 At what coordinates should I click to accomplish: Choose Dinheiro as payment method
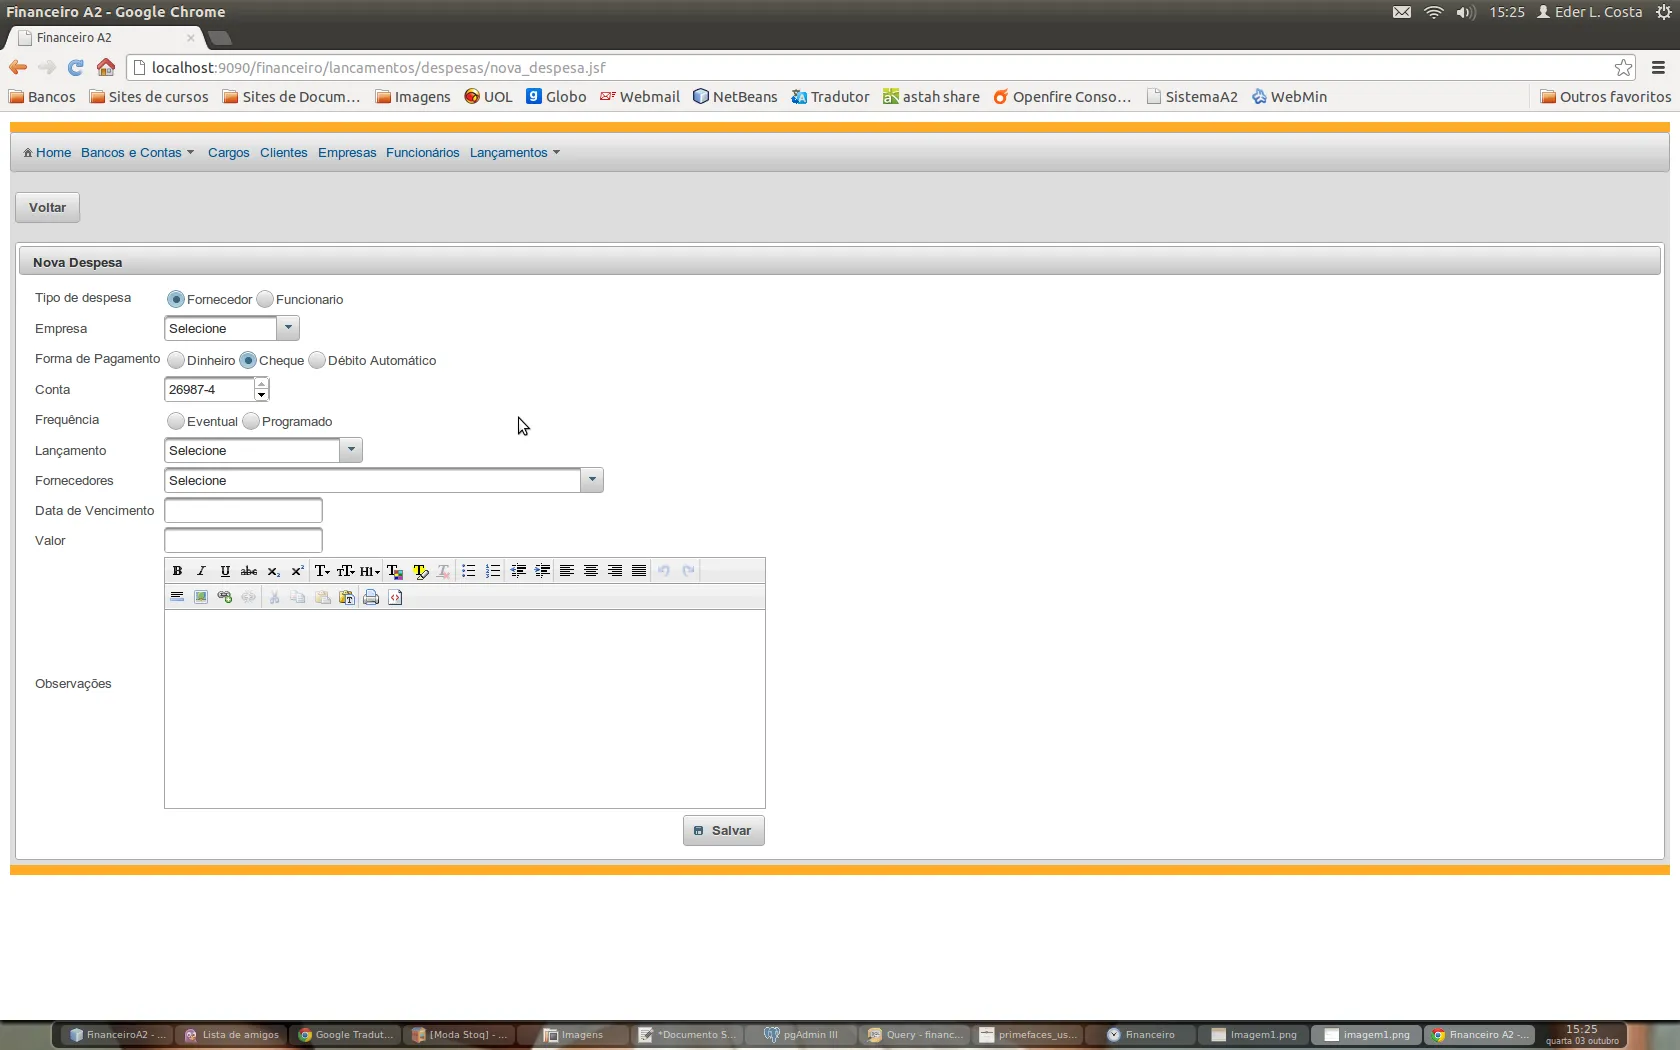click(176, 360)
